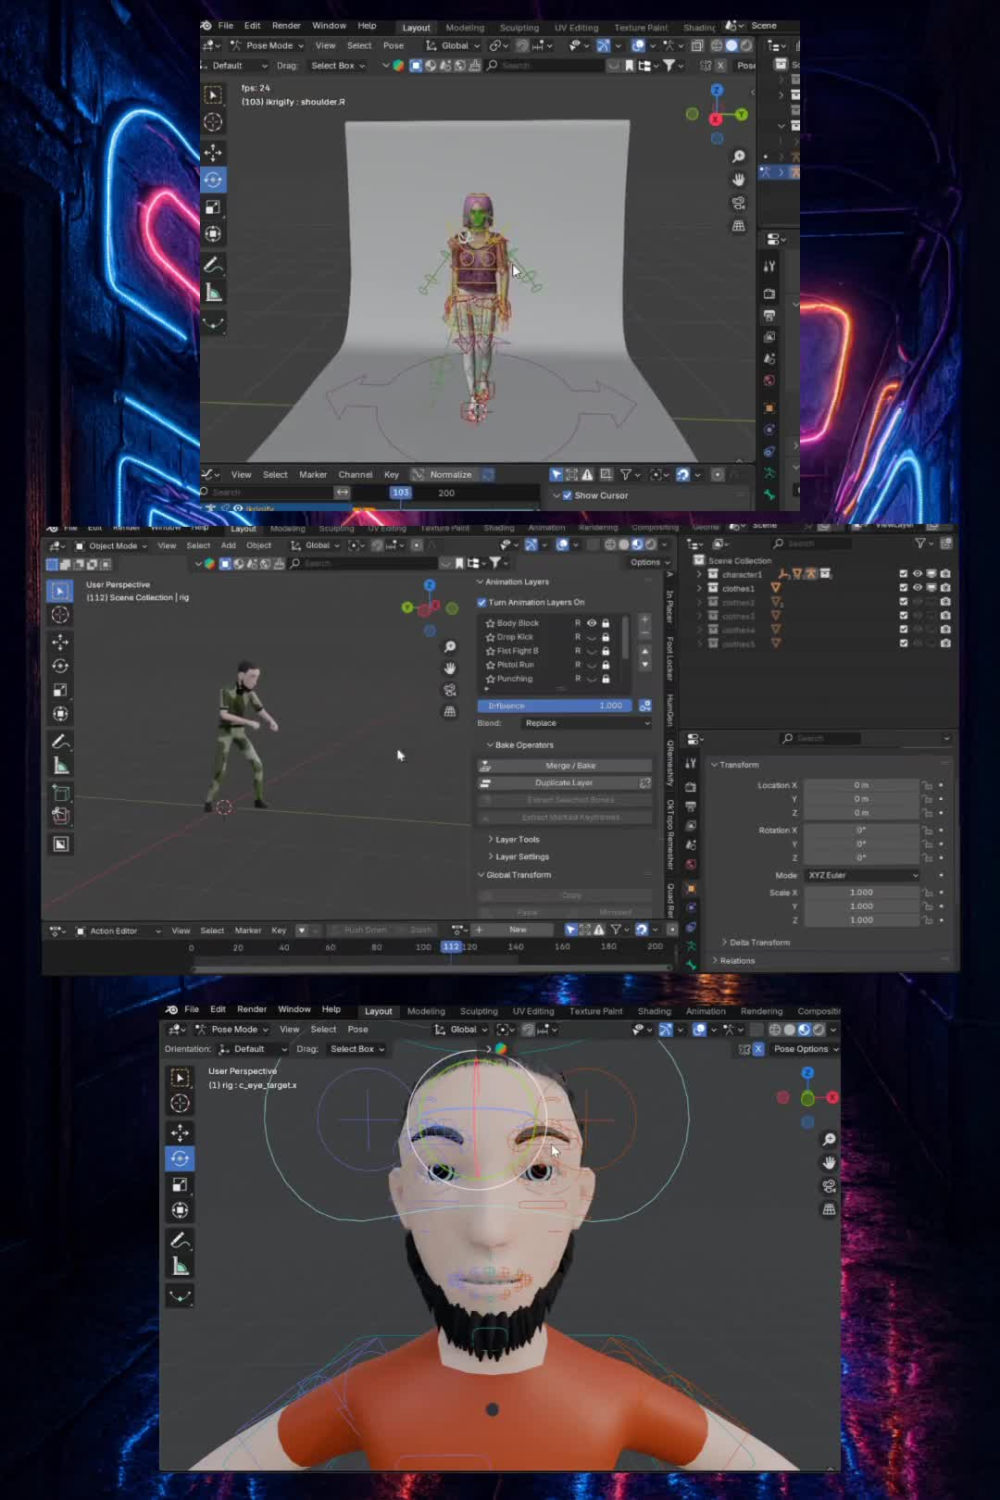The width and height of the screenshot is (1000, 1500).
Task: Click the Location X field in Transform panel
Action: [x=861, y=786]
